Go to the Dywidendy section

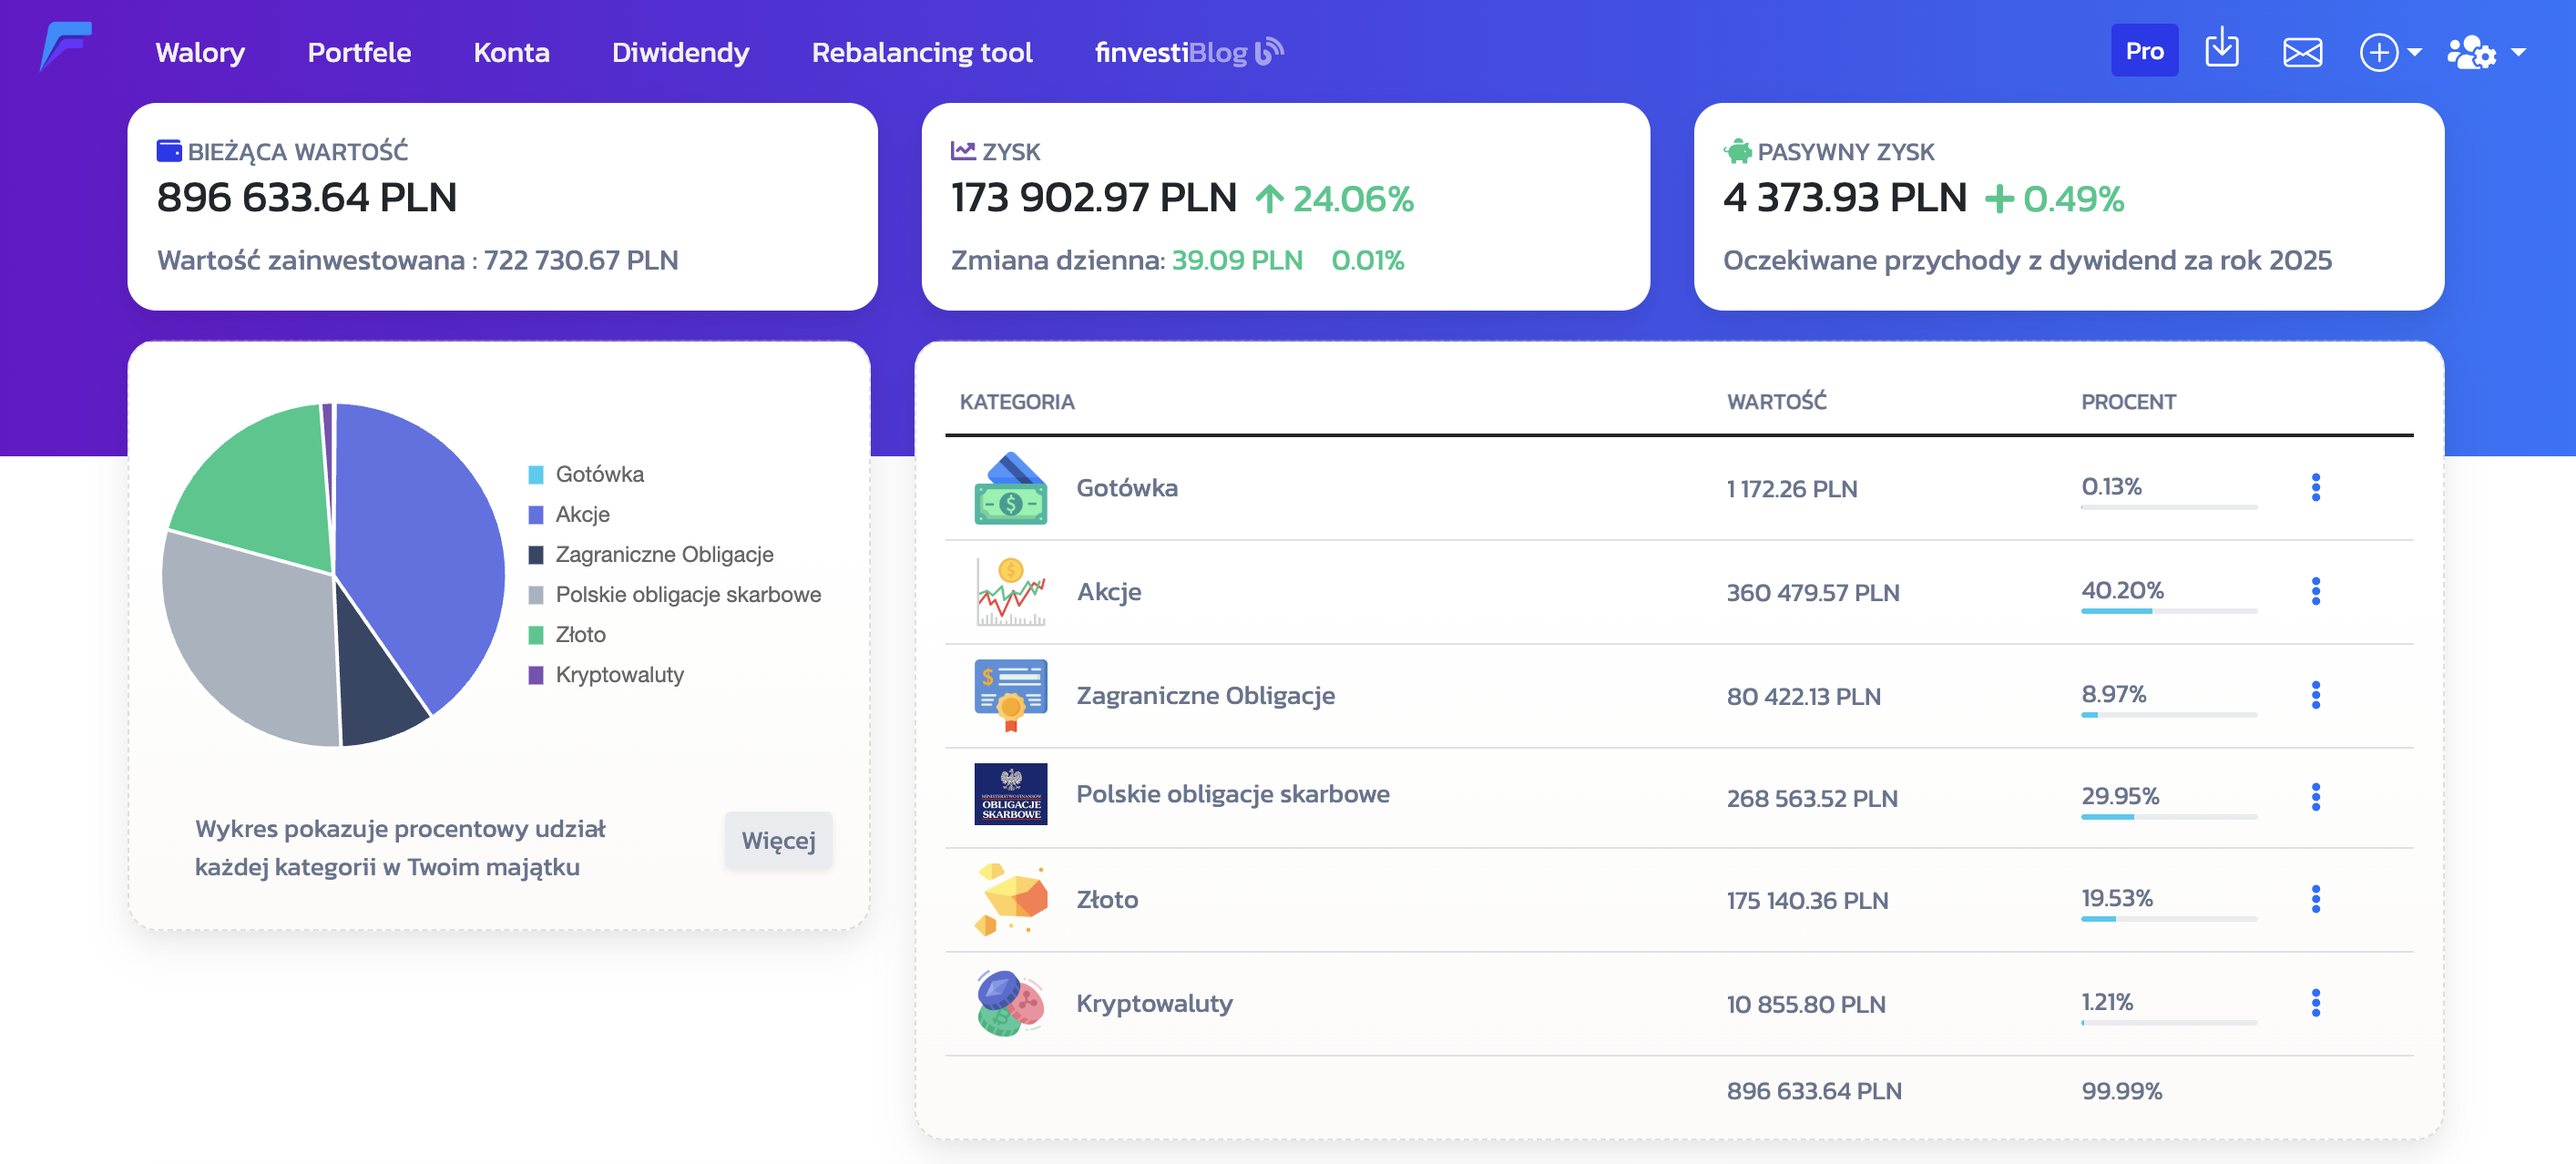tap(680, 52)
